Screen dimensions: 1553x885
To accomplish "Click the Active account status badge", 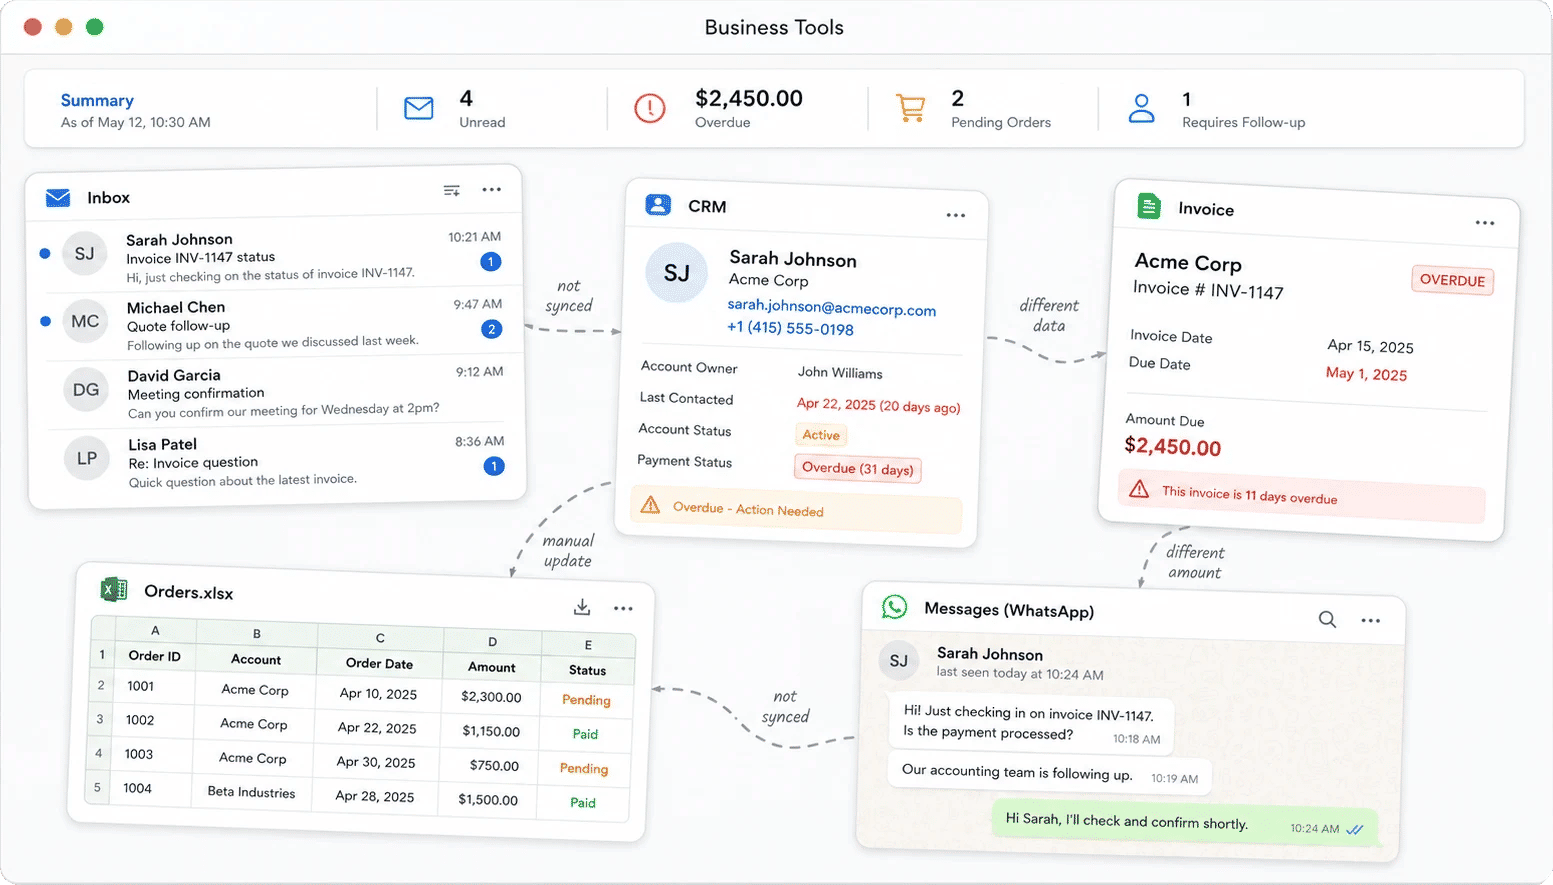I will pyautogui.click(x=821, y=435).
